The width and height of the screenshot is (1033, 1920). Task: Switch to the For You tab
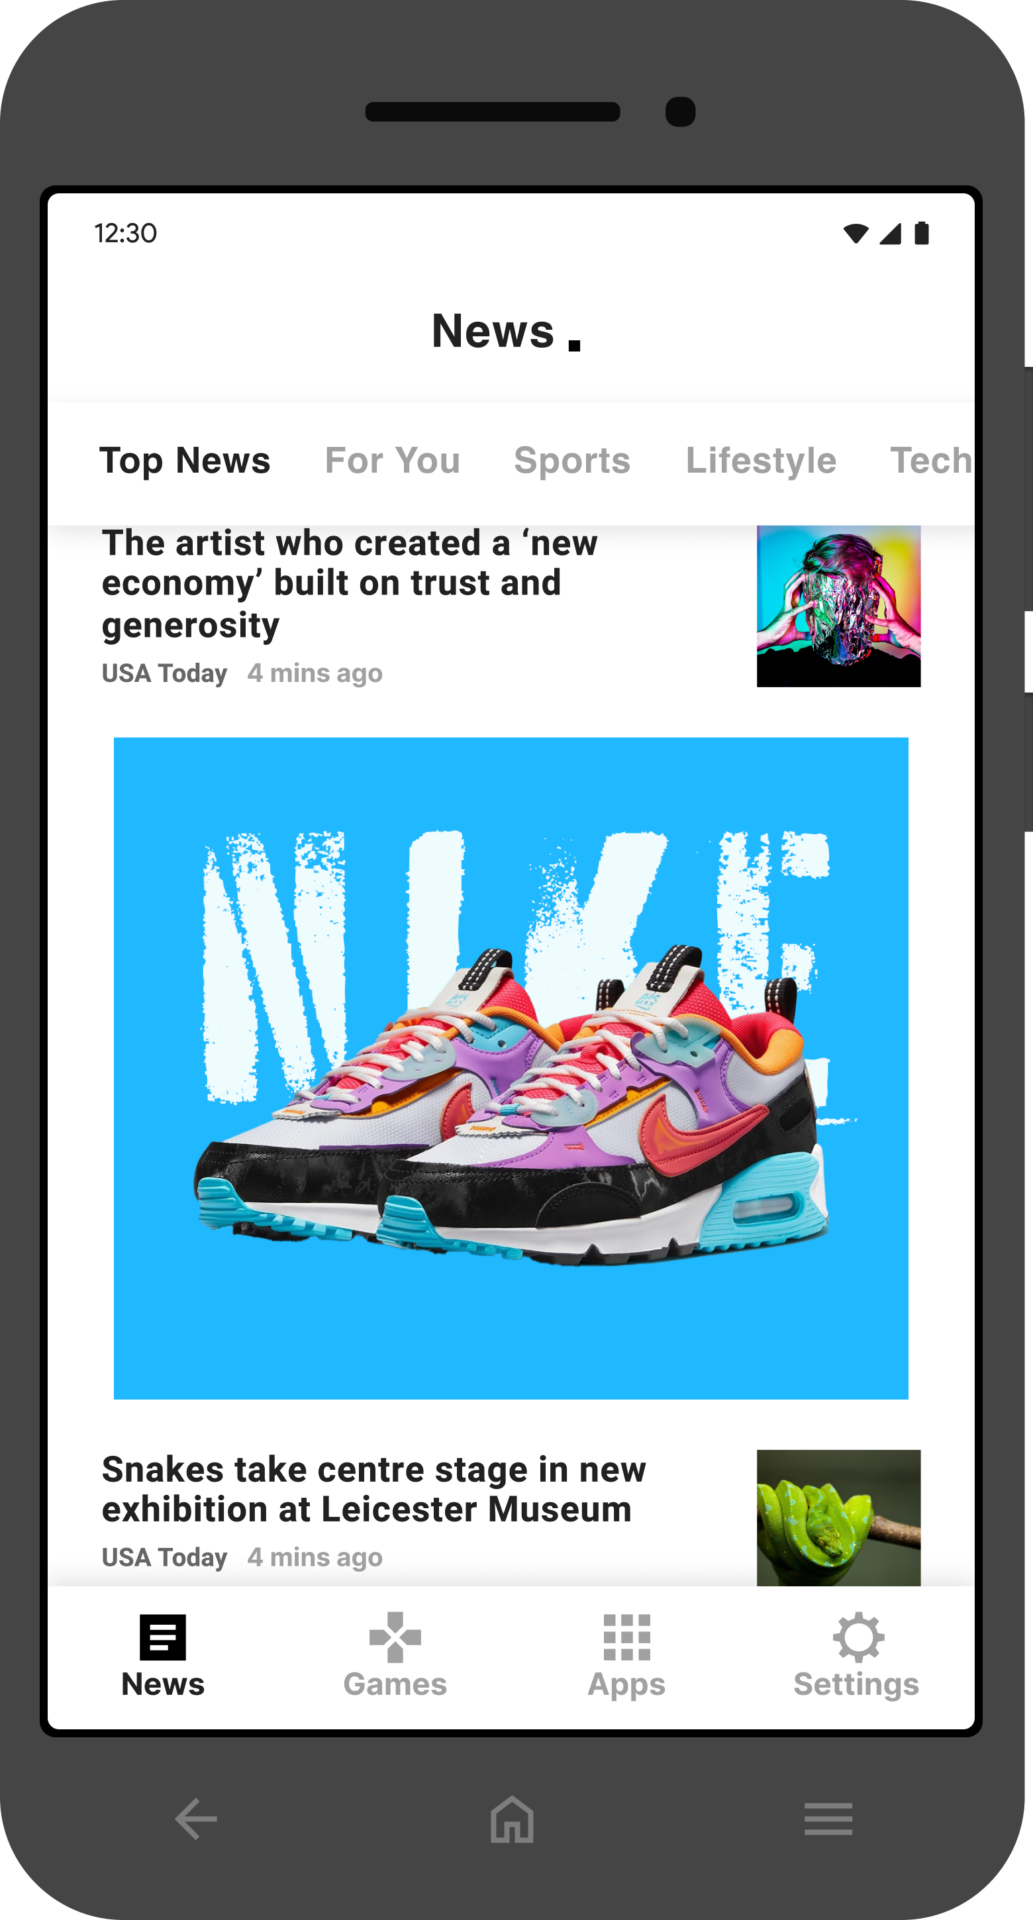click(x=393, y=461)
